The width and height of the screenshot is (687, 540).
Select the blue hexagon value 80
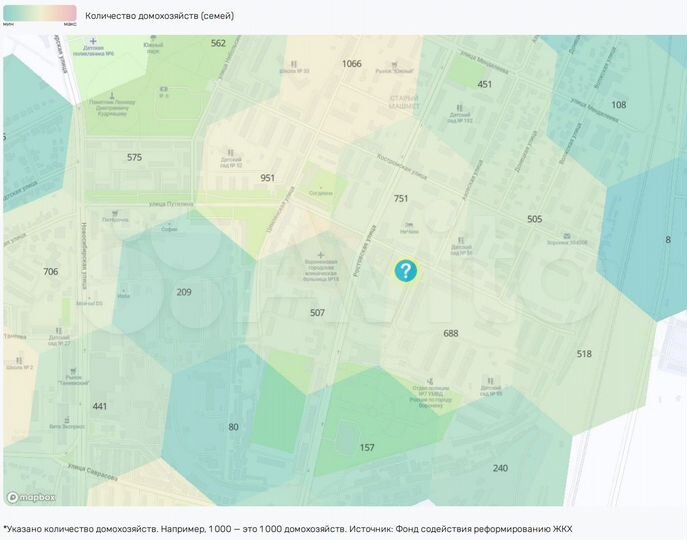click(233, 427)
